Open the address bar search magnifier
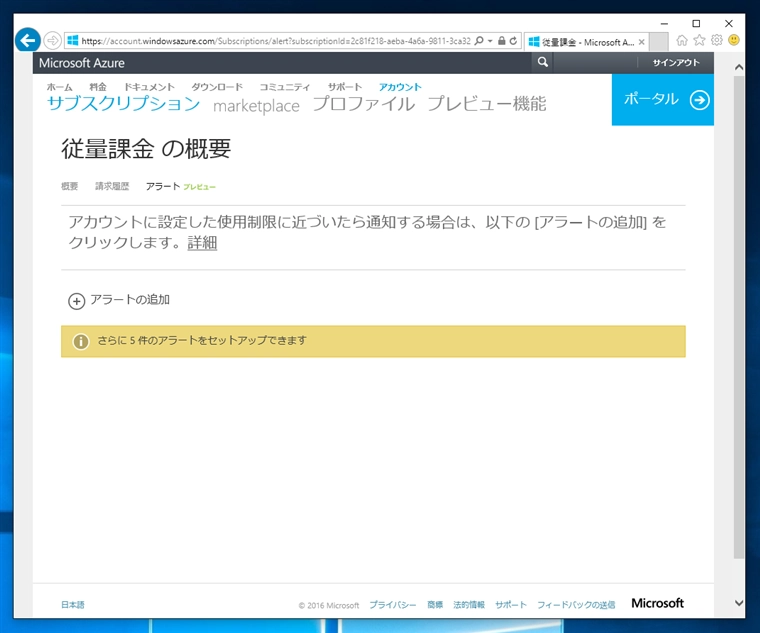Screen dimensions: 760x633 coord(479,41)
